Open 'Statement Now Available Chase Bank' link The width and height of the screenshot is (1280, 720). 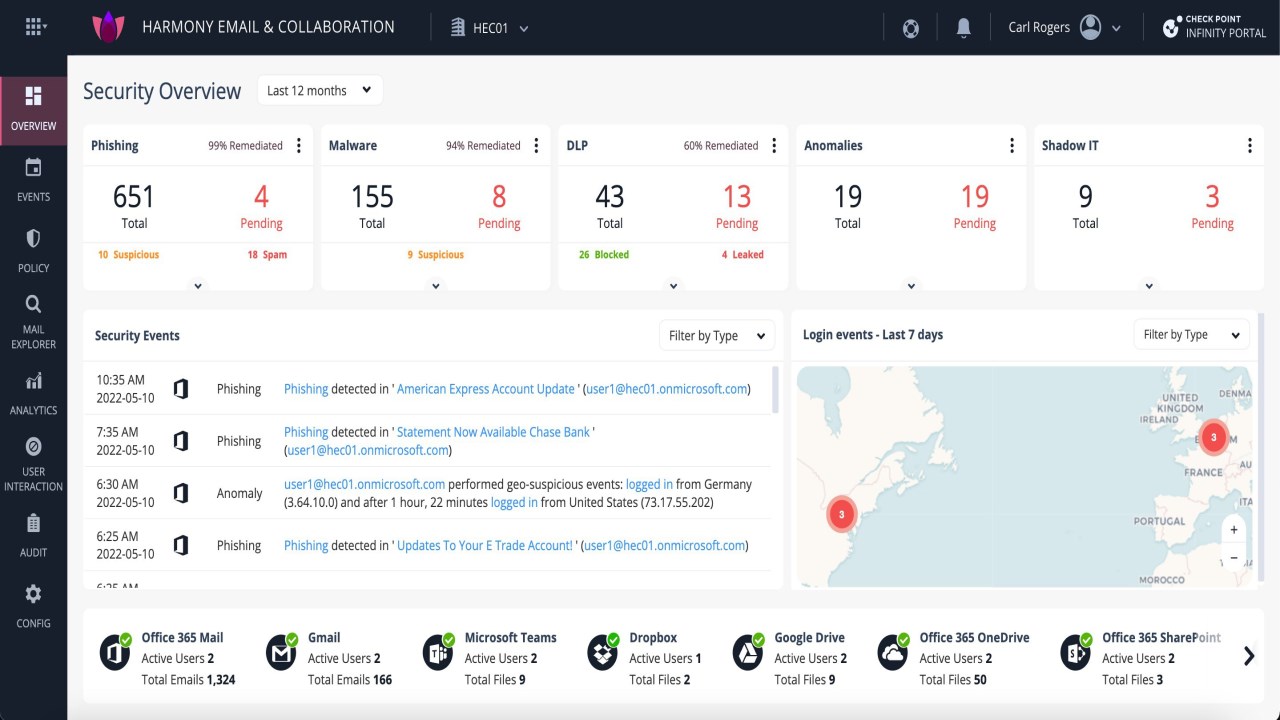tap(493, 432)
